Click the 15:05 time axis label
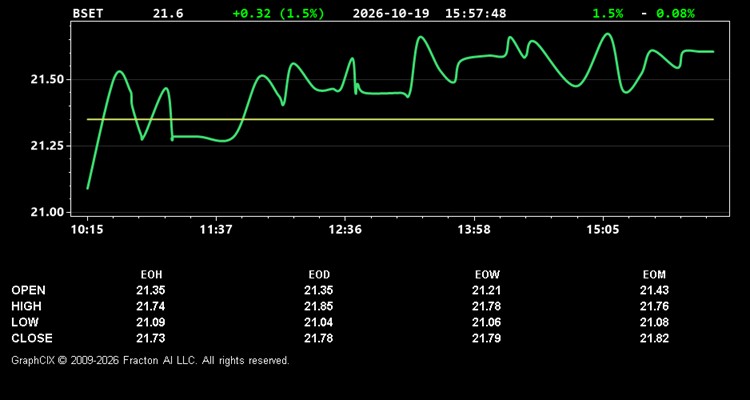The height and width of the screenshot is (400, 750). coord(603,230)
